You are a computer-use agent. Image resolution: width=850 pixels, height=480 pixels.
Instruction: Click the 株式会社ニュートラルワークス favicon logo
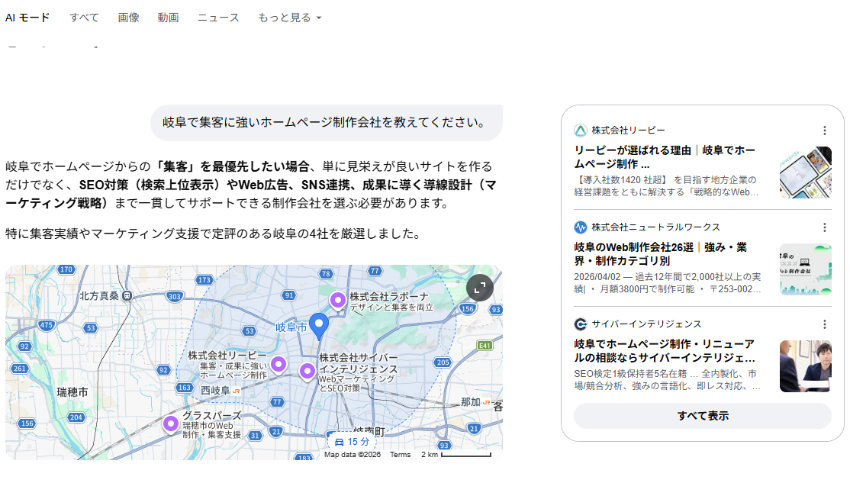coord(581,227)
